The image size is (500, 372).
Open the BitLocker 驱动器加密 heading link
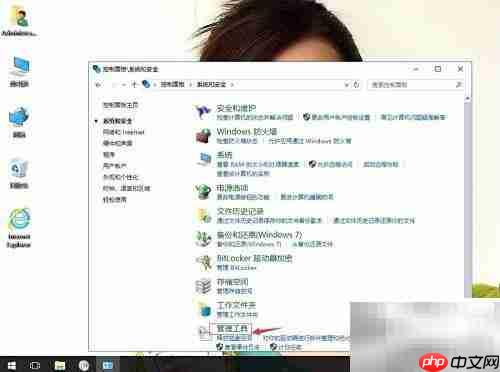point(255,258)
